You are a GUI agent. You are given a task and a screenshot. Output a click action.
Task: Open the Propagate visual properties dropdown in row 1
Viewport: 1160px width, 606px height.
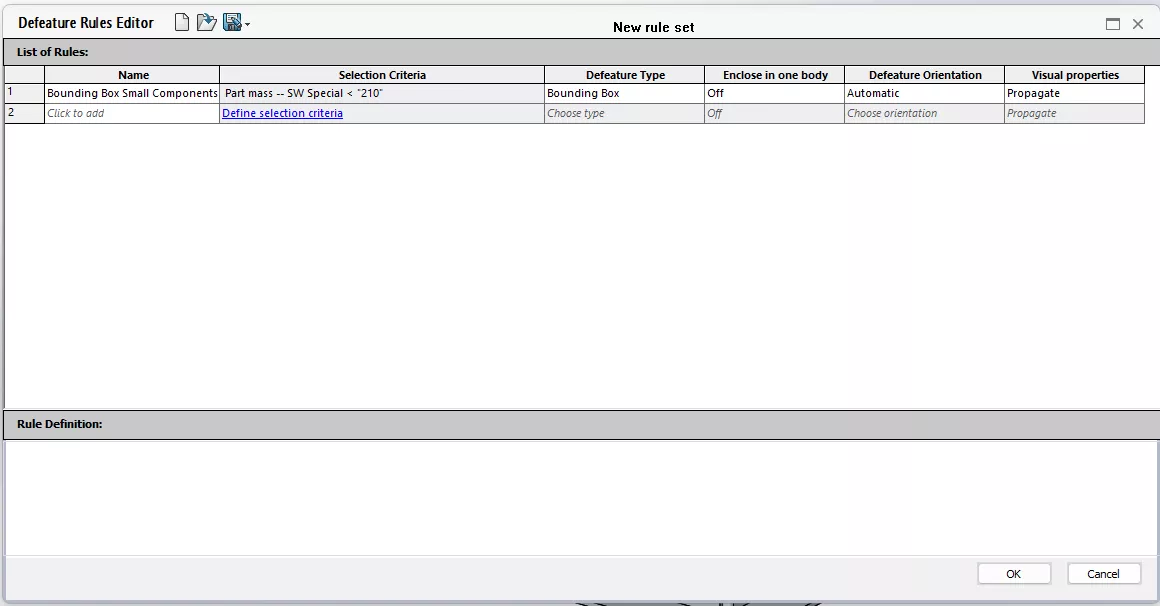click(x=1073, y=93)
